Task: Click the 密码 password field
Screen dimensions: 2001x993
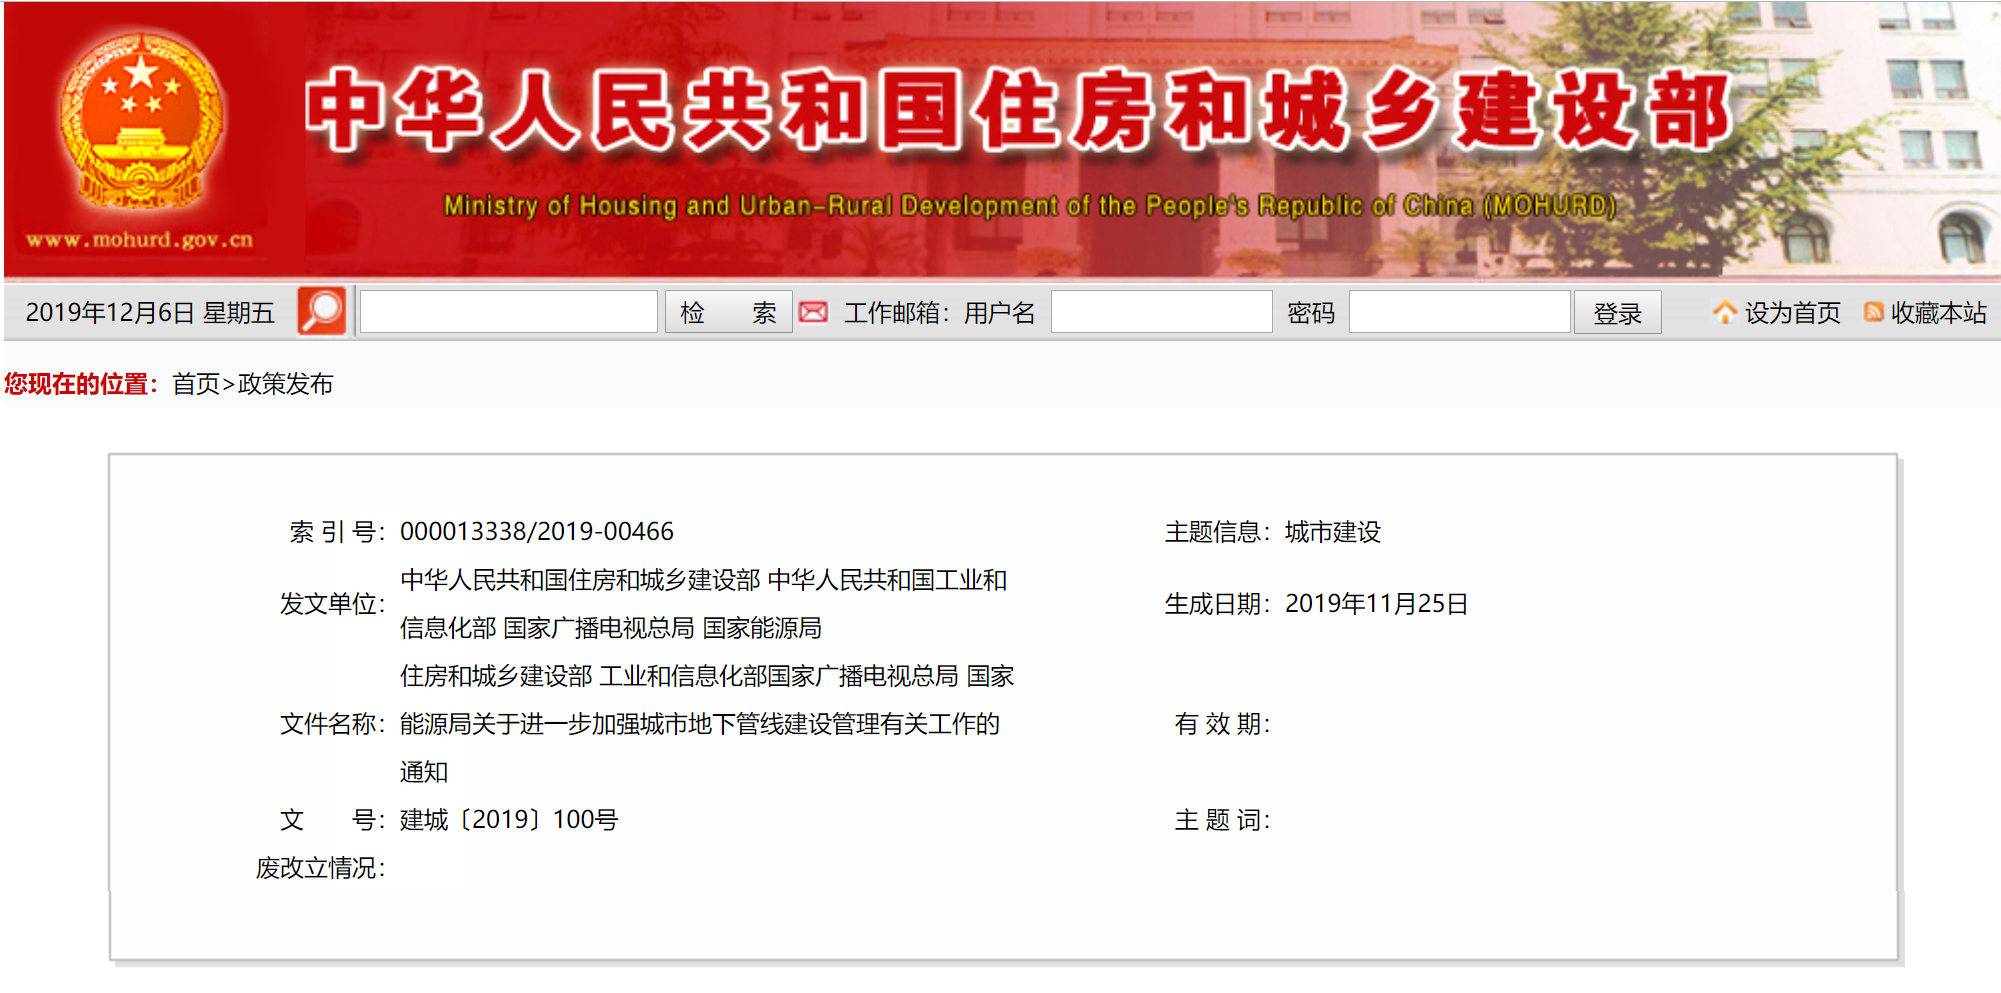Action: (x=1459, y=312)
